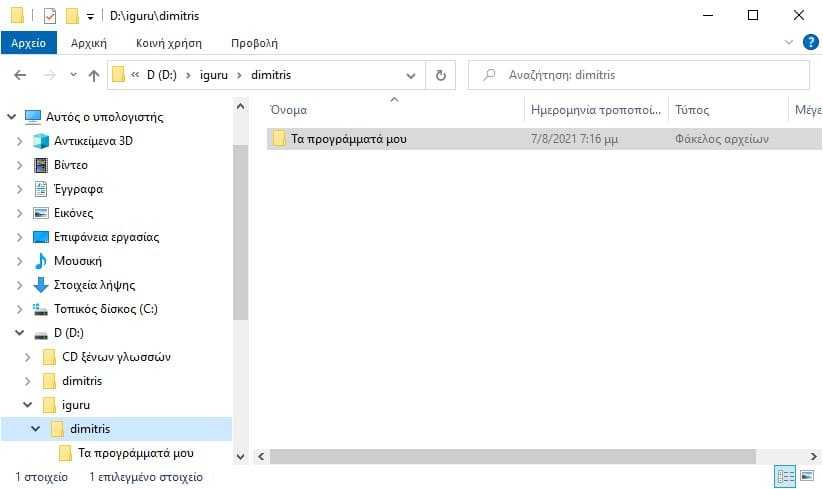The image size is (823, 489).
Task: Open the Προβολή ribbon tab
Action: [255, 43]
